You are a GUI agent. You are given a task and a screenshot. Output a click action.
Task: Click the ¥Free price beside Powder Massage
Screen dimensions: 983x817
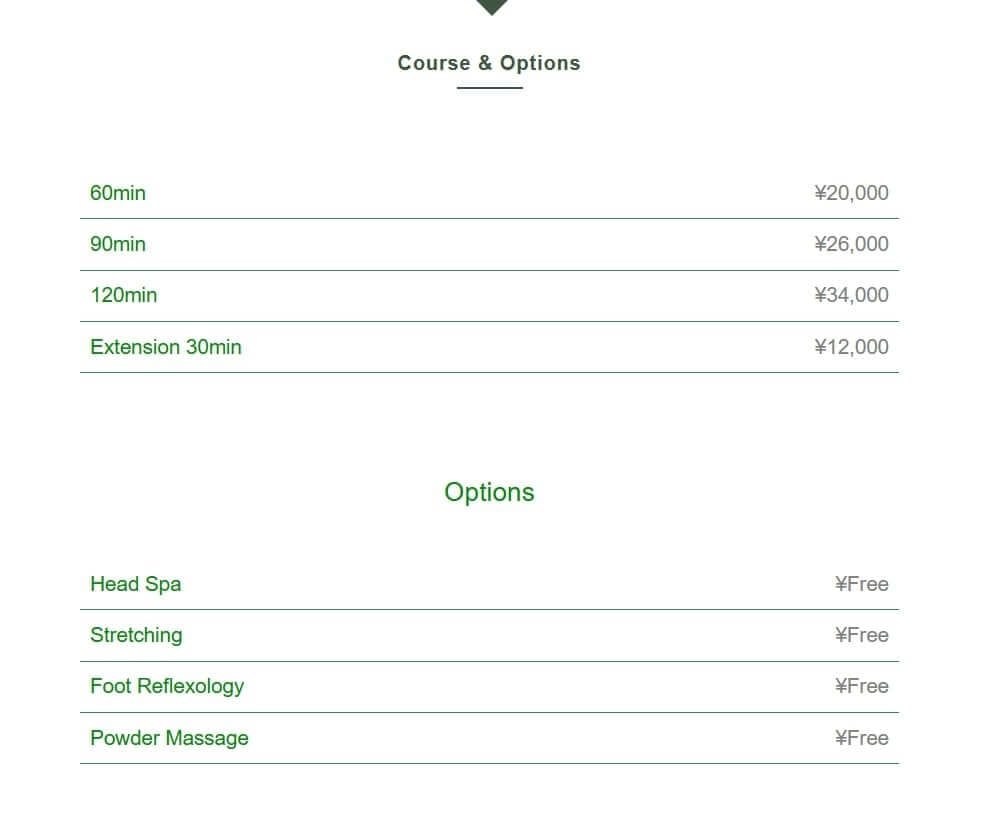click(x=861, y=738)
